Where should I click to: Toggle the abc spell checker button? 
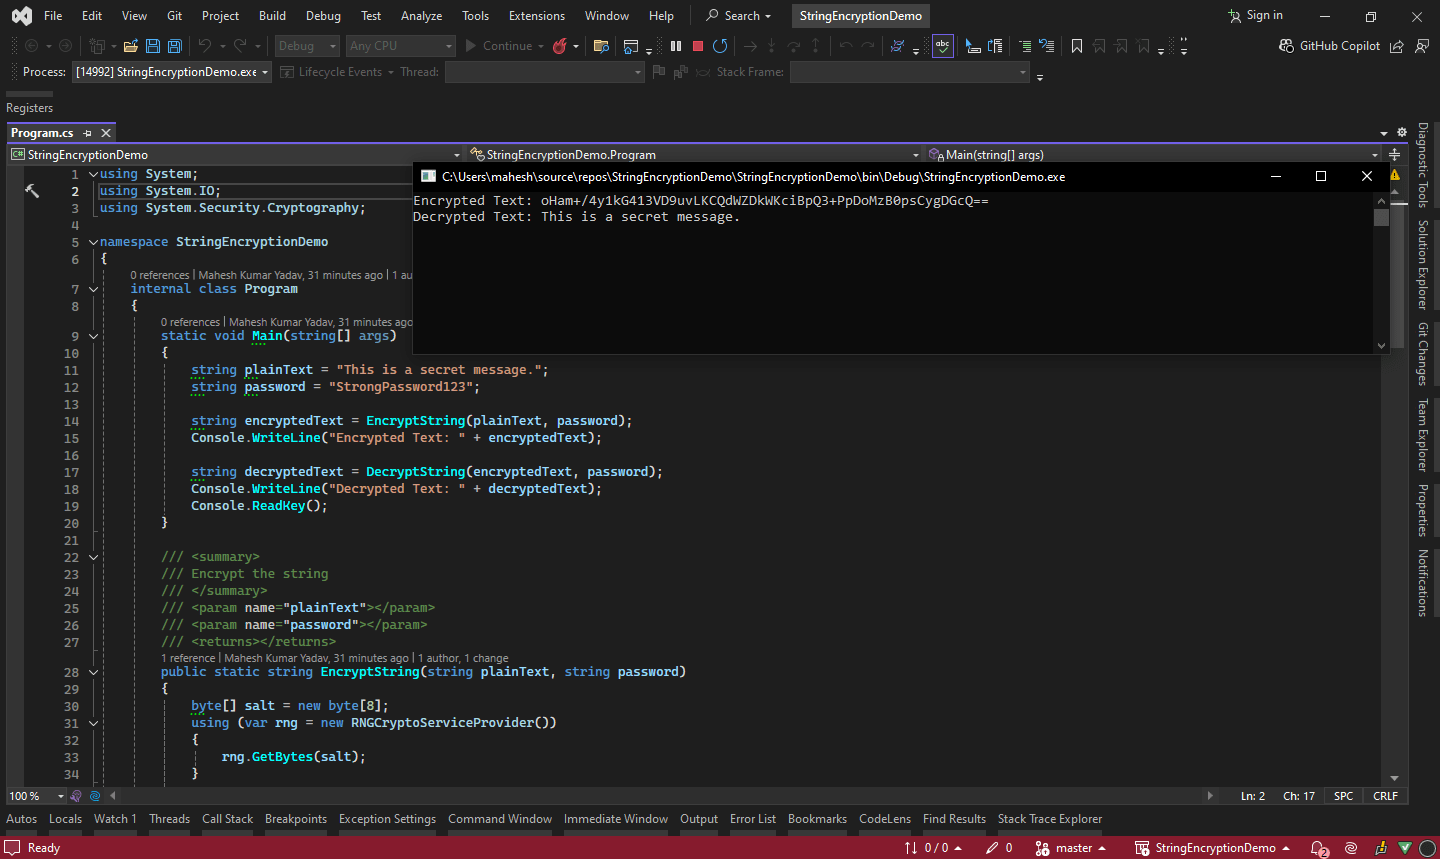coord(942,46)
